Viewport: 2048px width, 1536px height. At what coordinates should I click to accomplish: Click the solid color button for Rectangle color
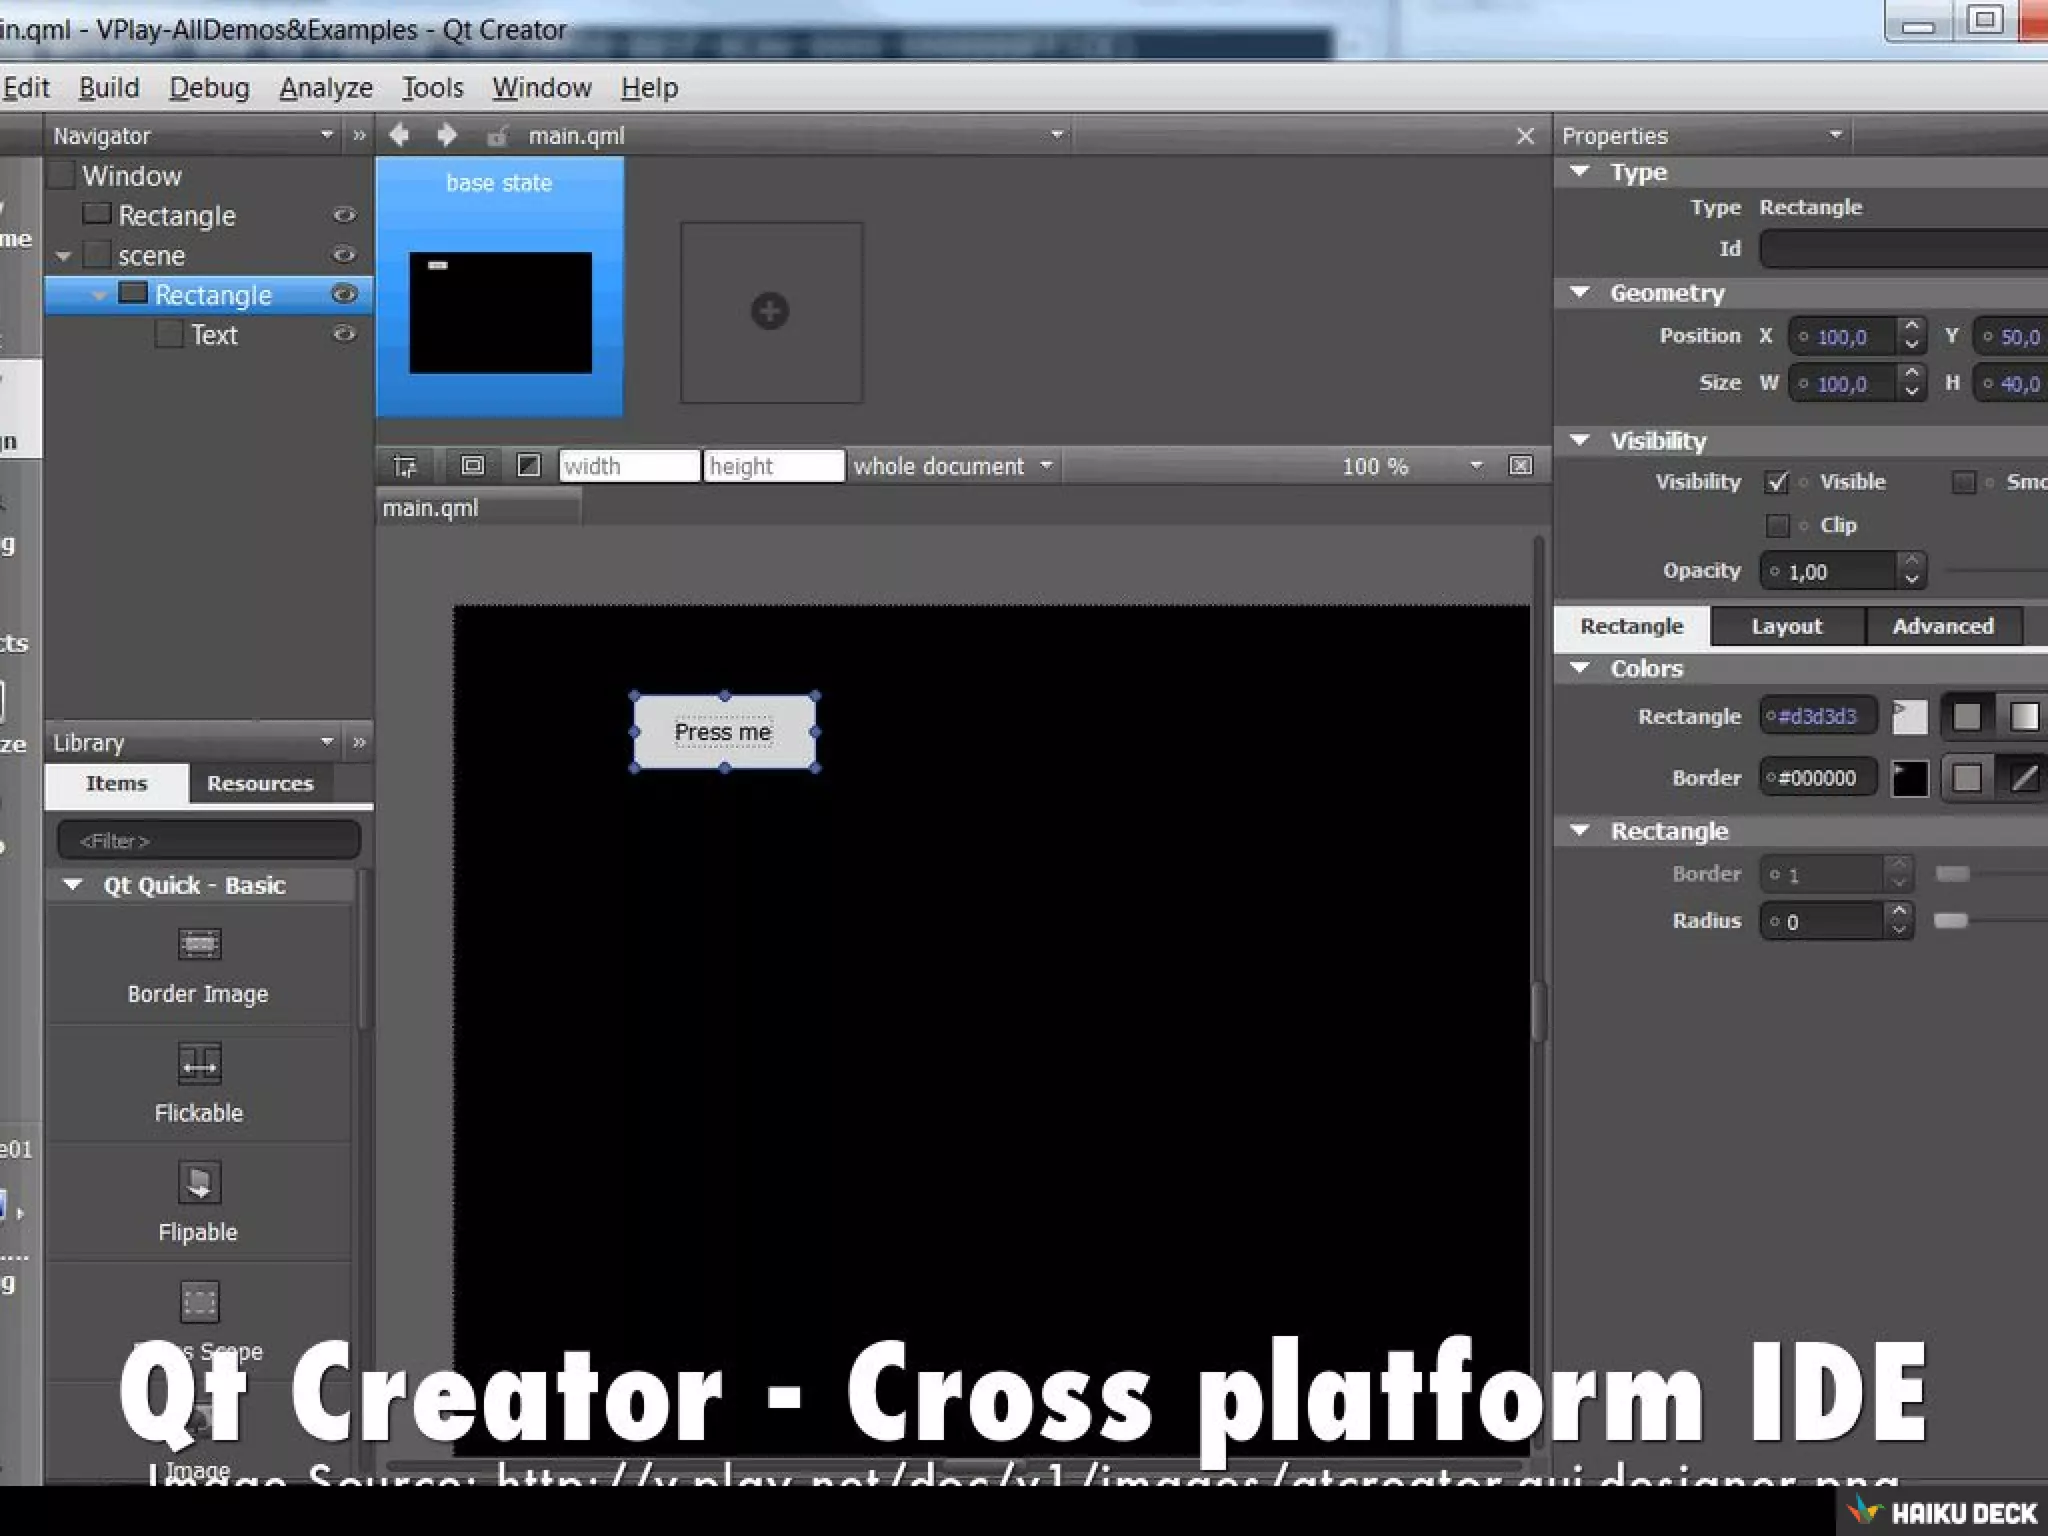pos(1966,716)
